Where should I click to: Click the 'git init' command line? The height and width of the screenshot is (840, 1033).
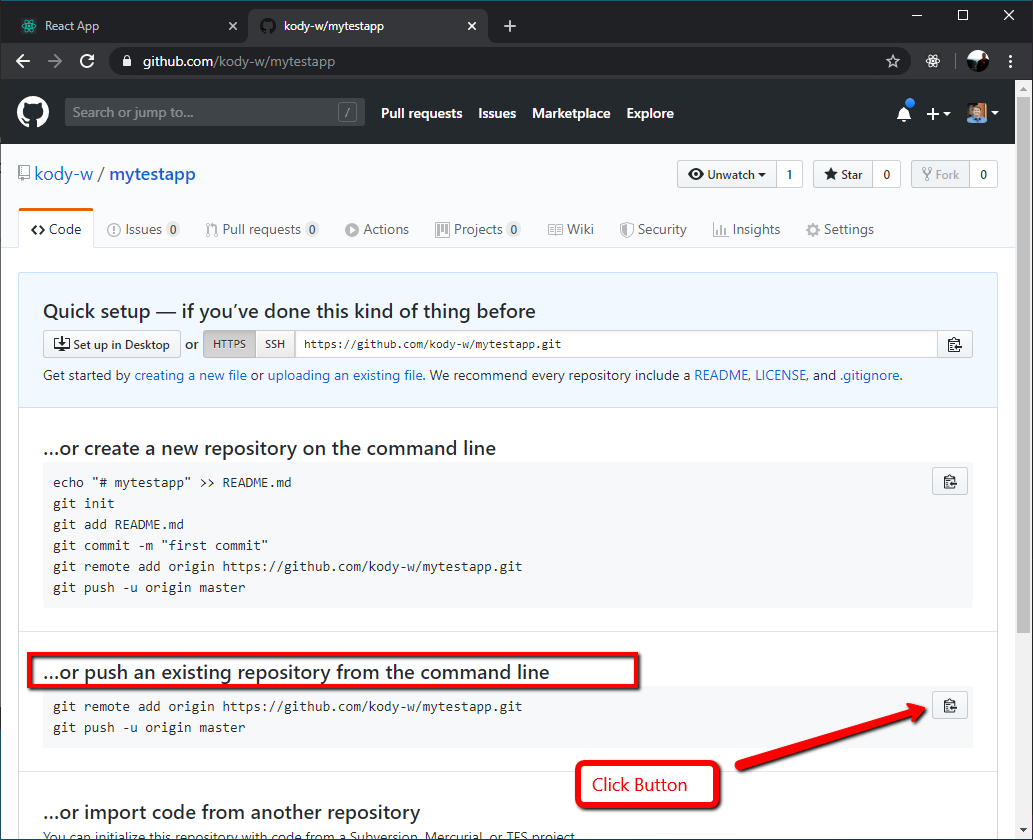pos(84,503)
